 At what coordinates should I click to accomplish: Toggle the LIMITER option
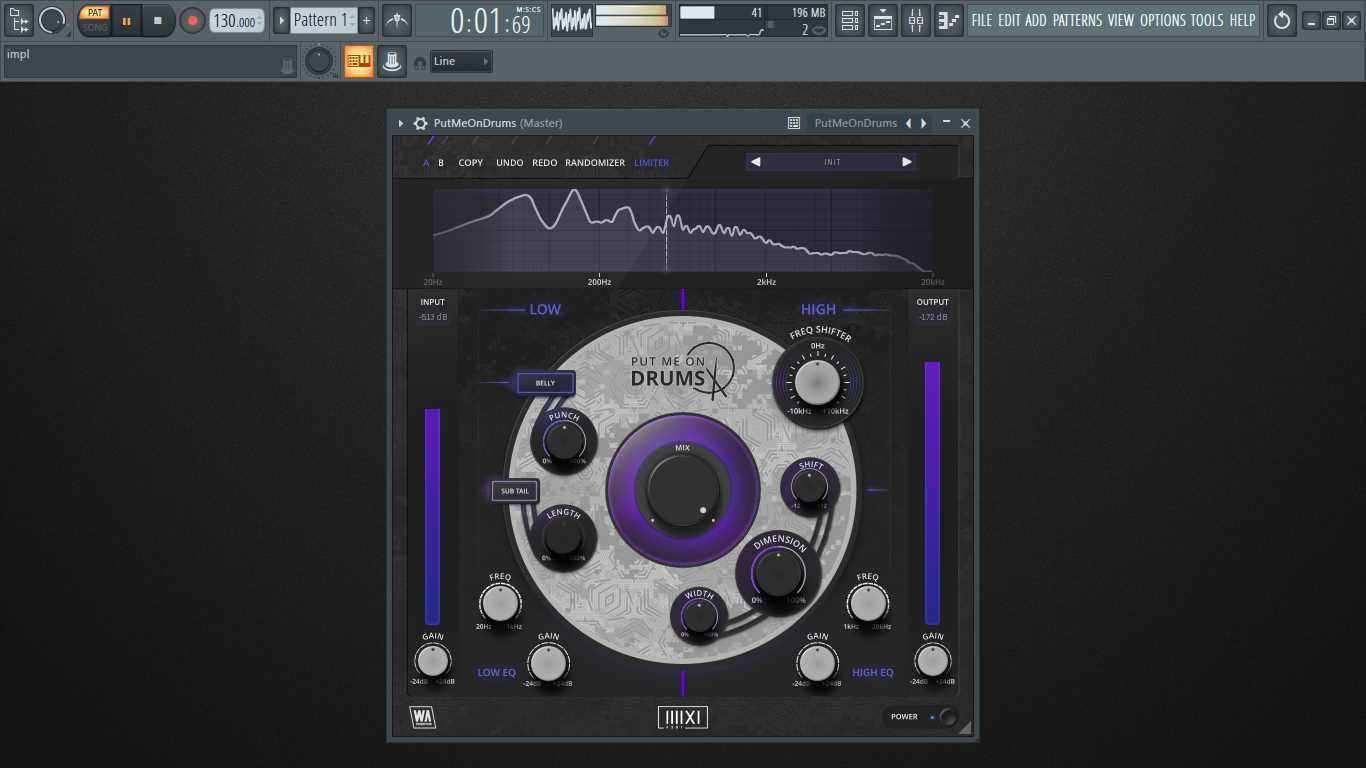[652, 163]
